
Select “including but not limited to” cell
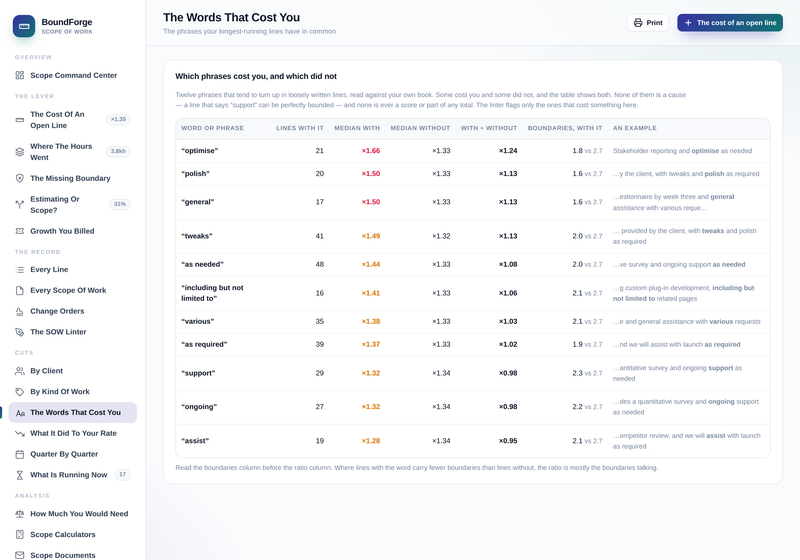tap(212, 293)
